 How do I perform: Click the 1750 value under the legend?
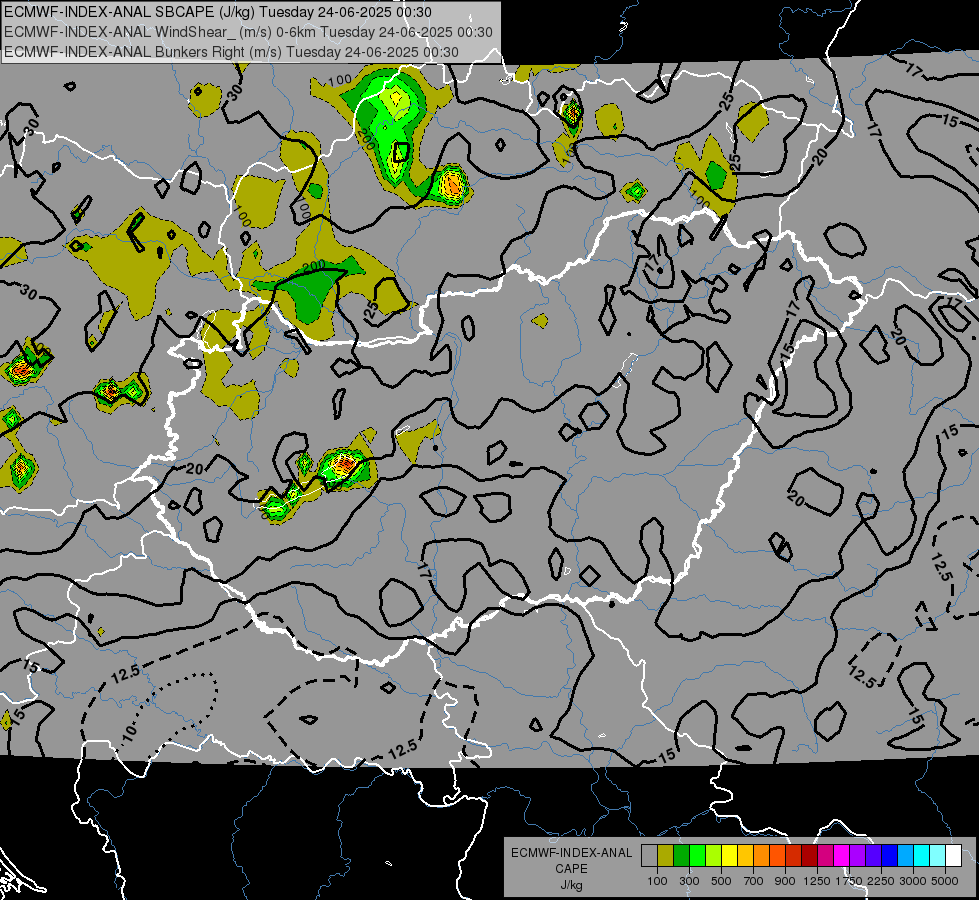click(x=849, y=881)
